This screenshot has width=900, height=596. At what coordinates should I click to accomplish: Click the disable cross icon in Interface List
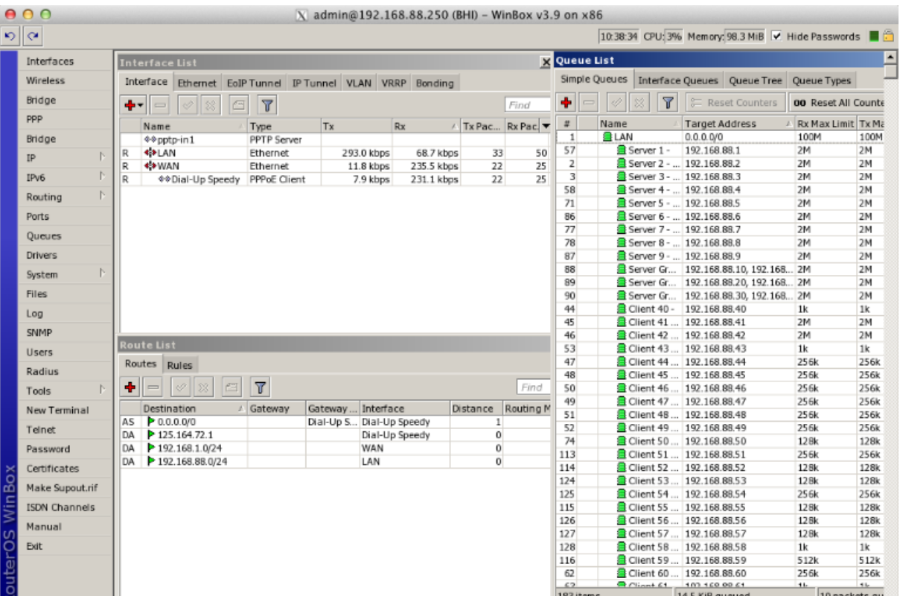(210, 105)
